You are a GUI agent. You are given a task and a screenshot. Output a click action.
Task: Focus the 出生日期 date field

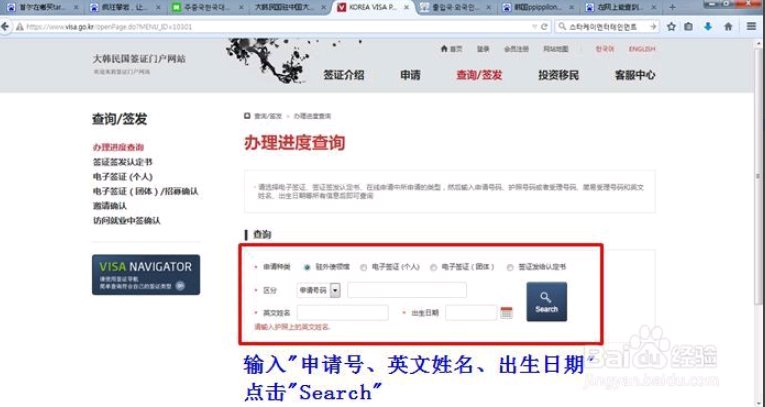click(471, 313)
